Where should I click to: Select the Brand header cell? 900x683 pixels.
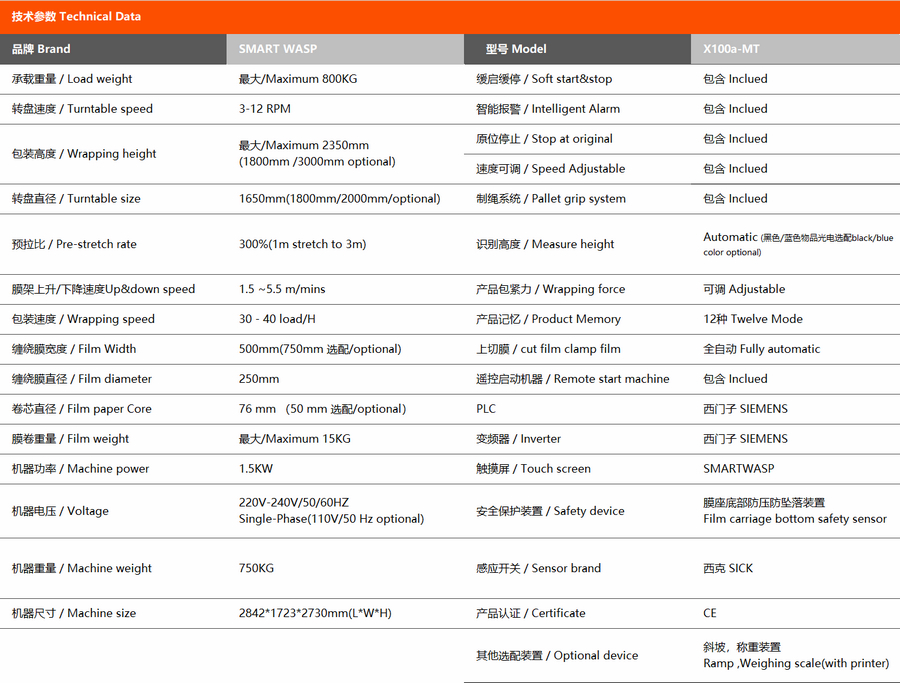(x=41, y=49)
